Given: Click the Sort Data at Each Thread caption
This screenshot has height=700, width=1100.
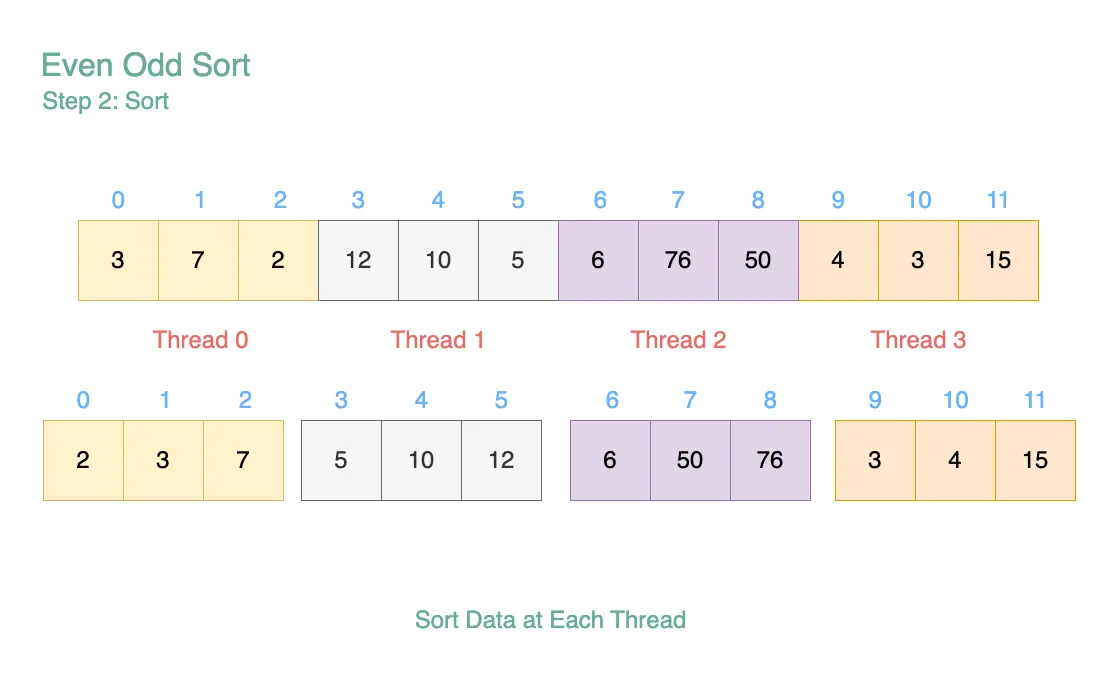Looking at the screenshot, I should click(551, 620).
